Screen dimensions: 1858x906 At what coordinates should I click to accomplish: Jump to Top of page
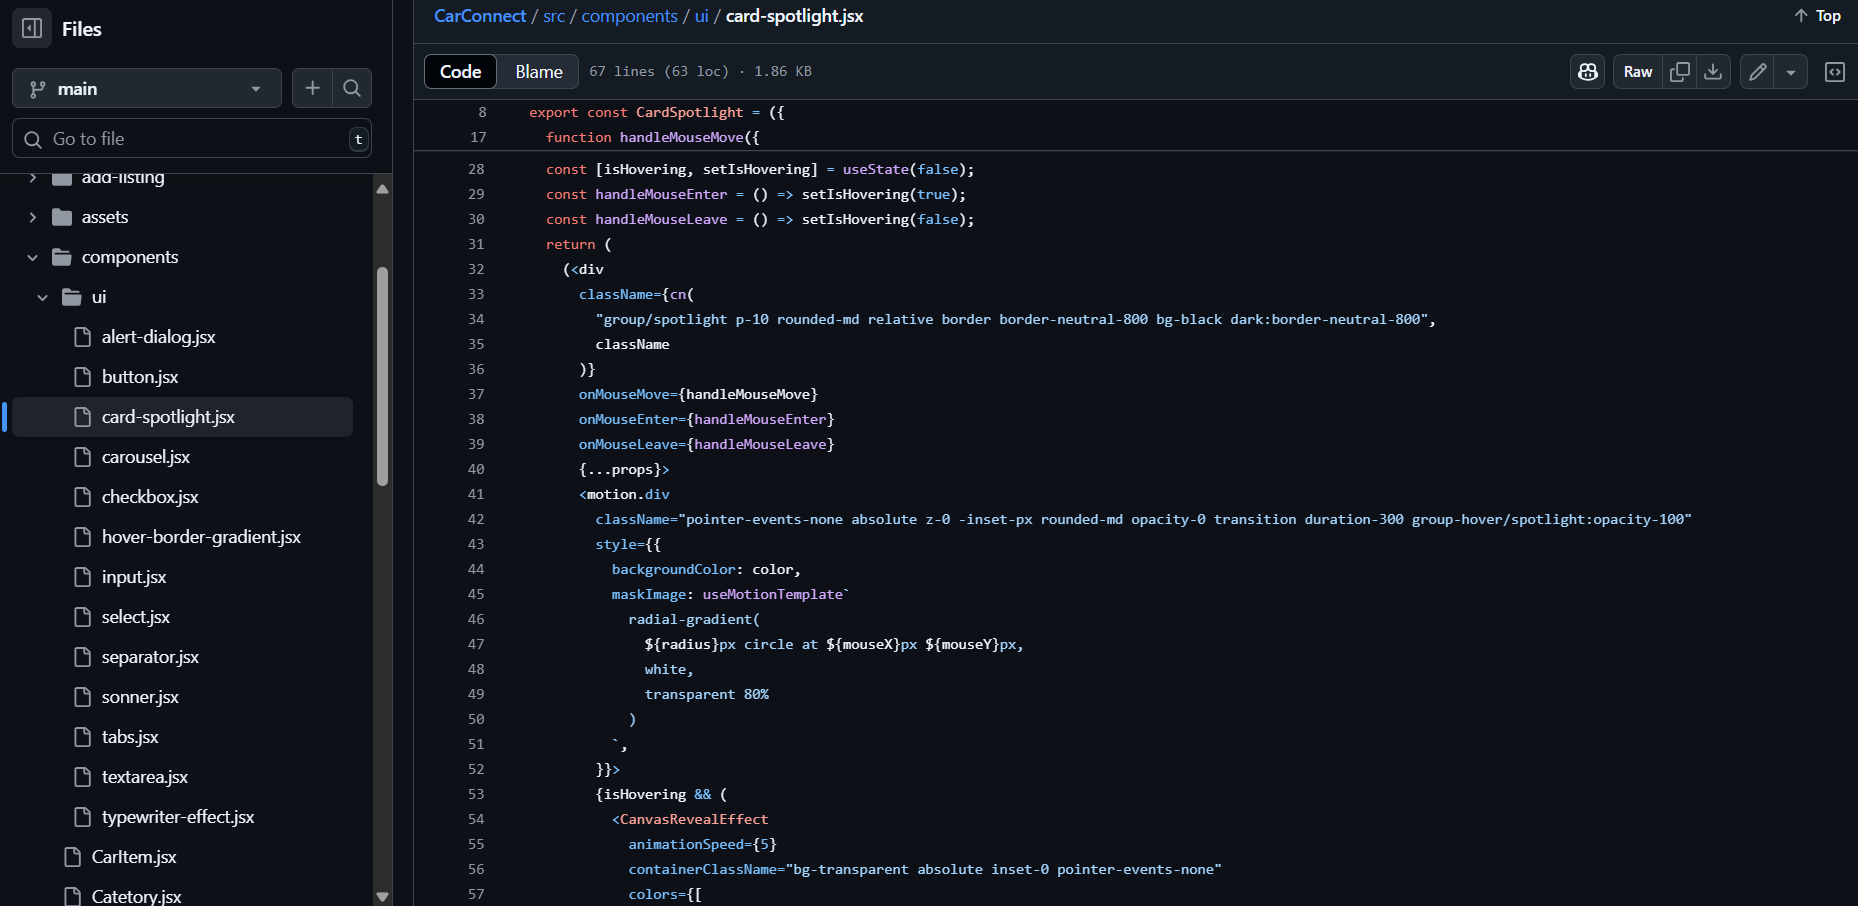point(1817,16)
